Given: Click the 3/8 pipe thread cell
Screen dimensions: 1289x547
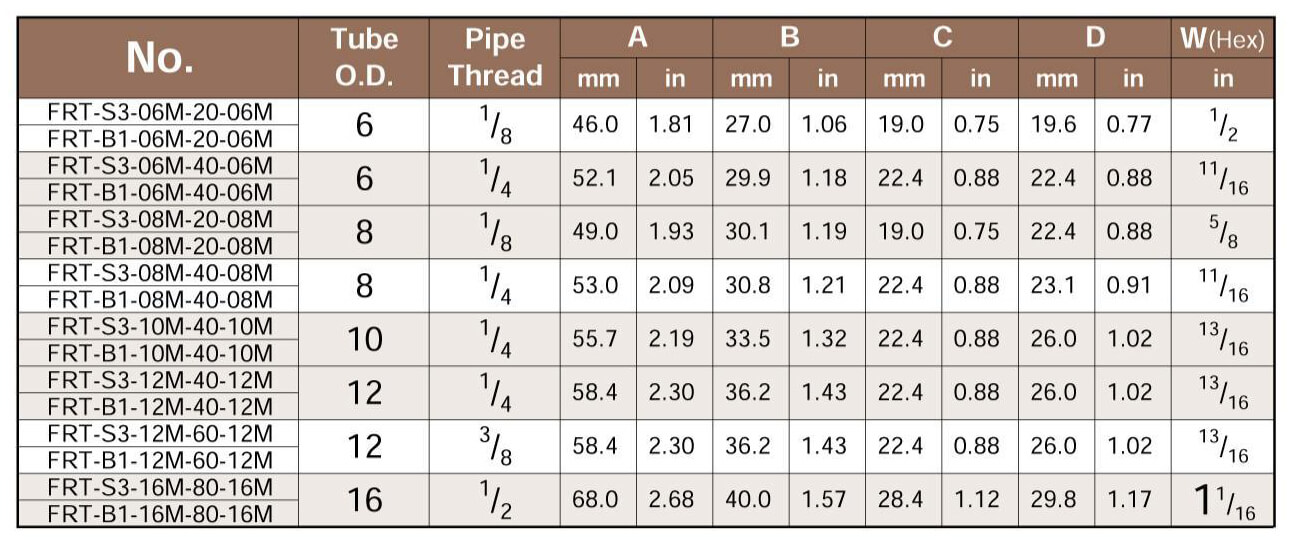Looking at the screenshot, I should pos(495,446).
